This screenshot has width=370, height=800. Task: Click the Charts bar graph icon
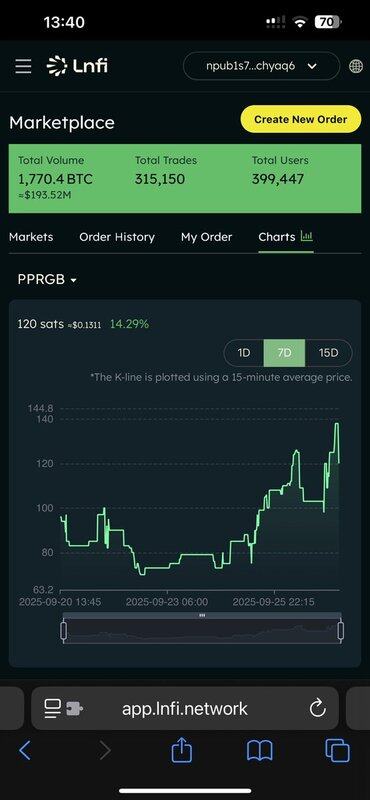[x=307, y=236]
